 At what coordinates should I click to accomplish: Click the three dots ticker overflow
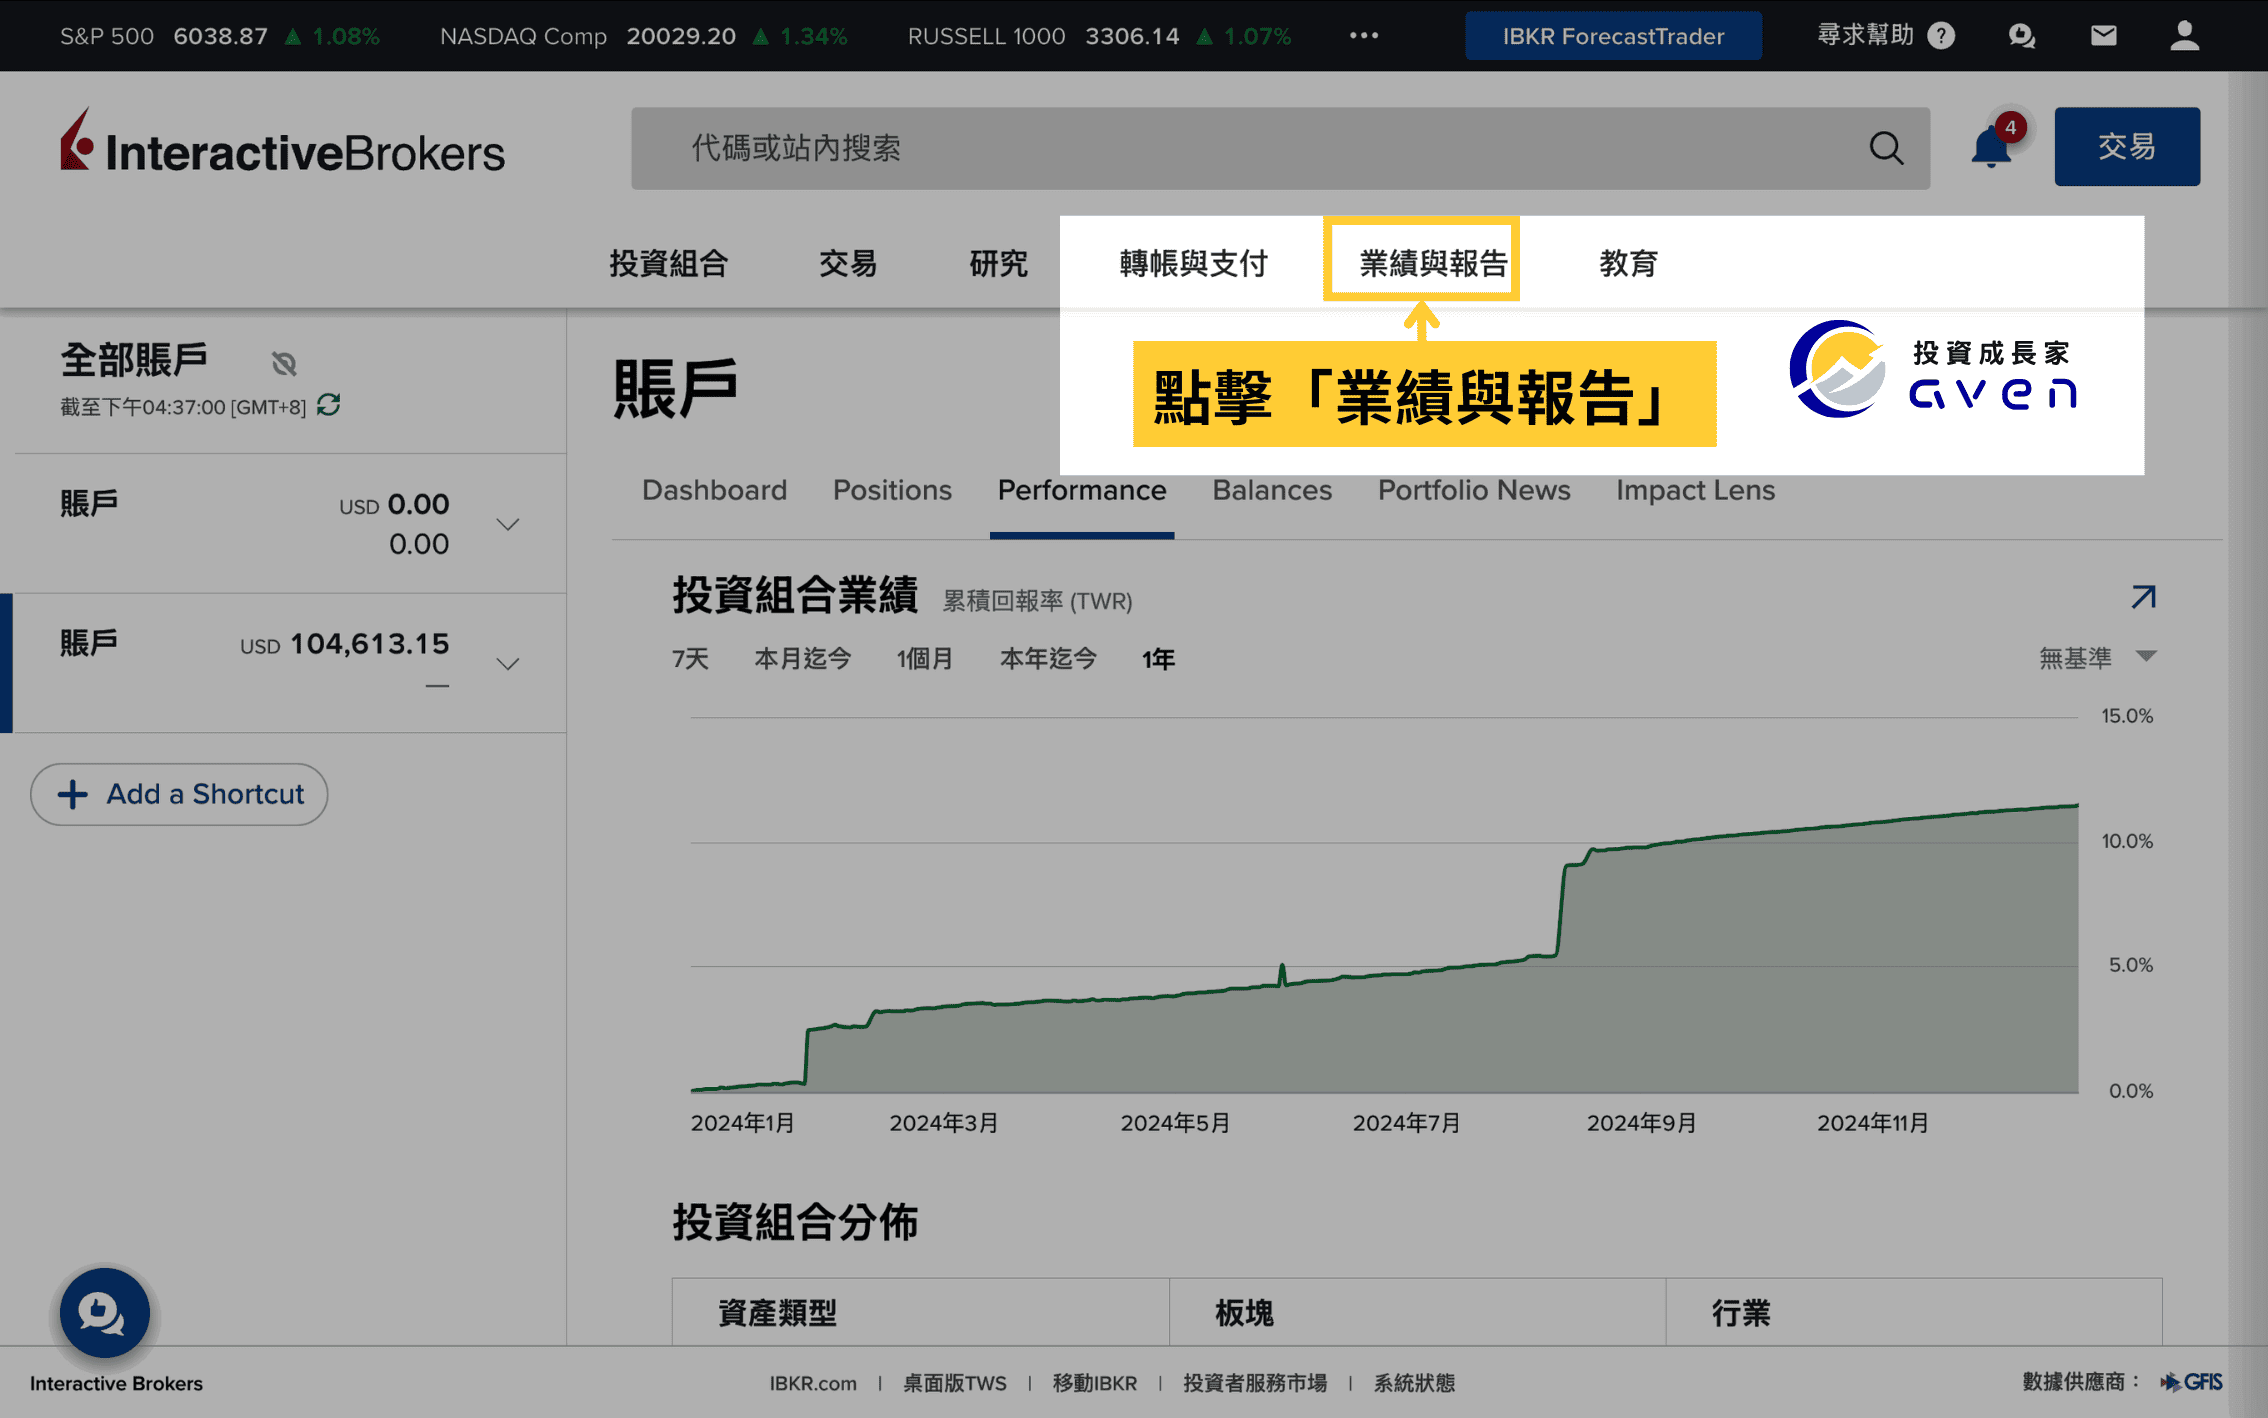(1364, 36)
